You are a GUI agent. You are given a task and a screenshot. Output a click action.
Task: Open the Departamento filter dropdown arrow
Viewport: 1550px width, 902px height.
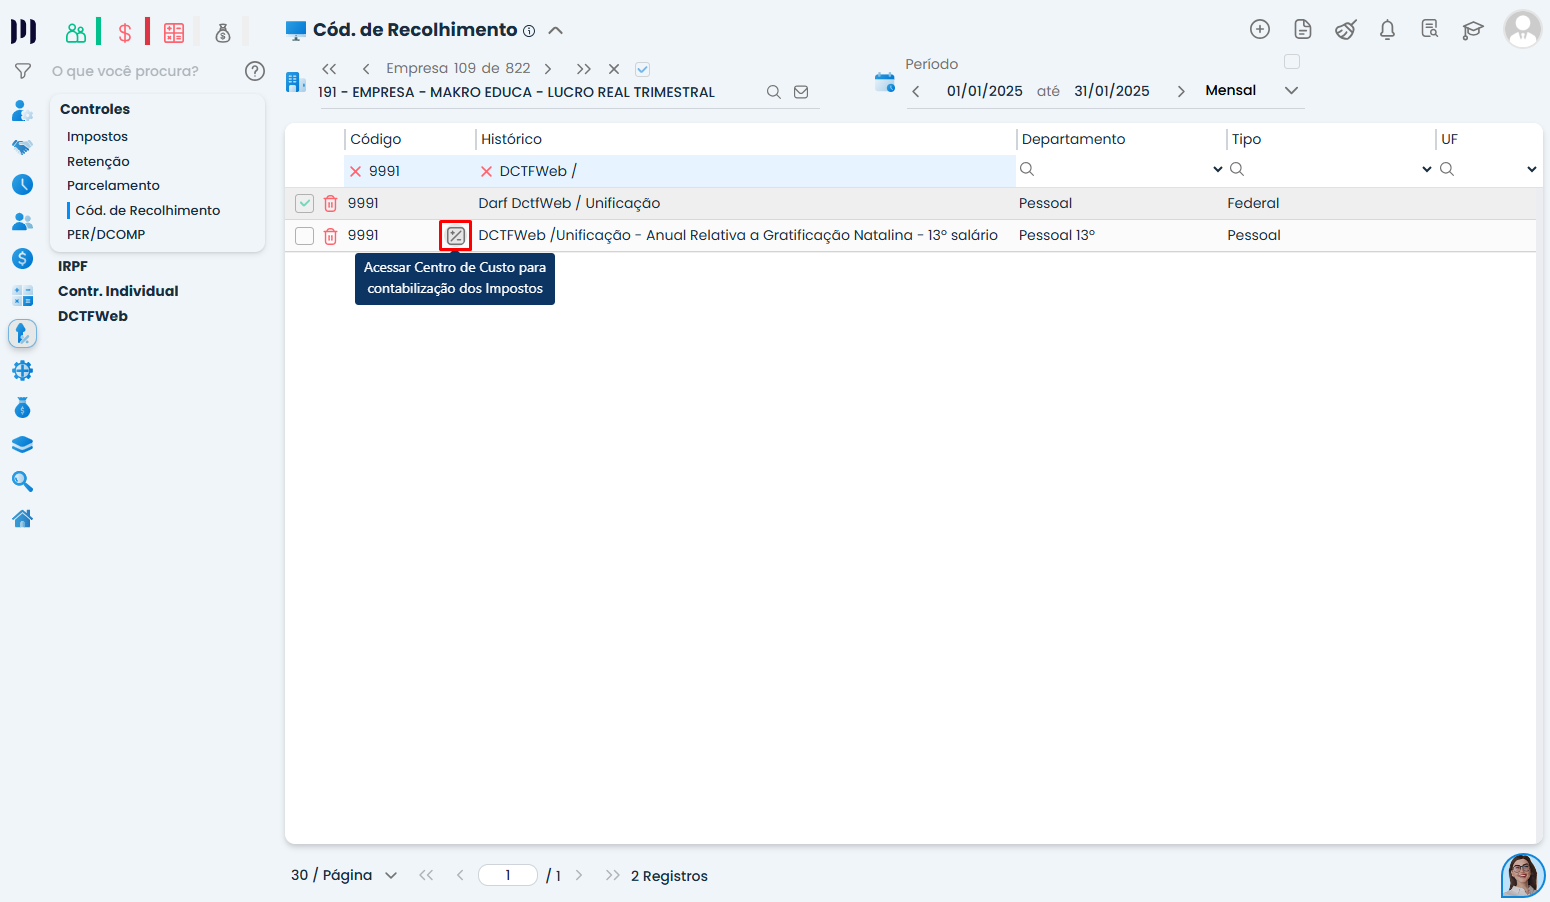pos(1217,170)
